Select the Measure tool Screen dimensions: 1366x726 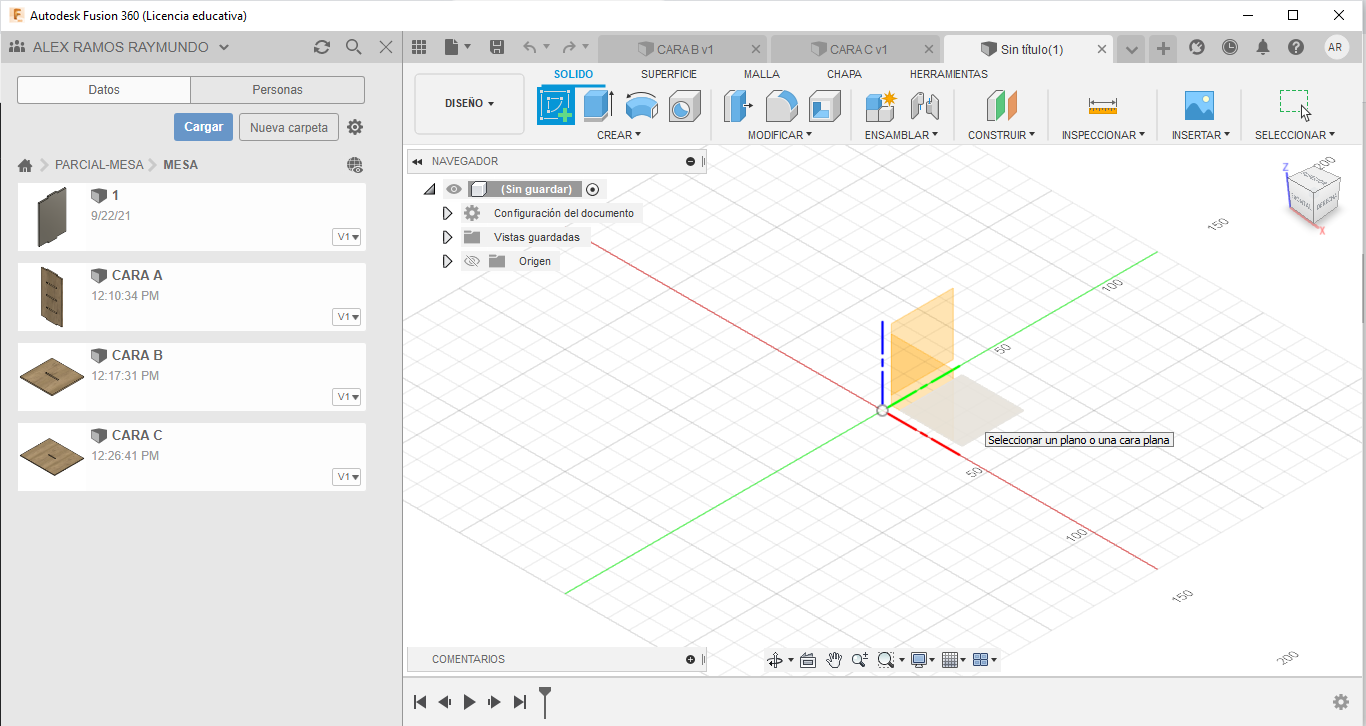coord(1103,105)
